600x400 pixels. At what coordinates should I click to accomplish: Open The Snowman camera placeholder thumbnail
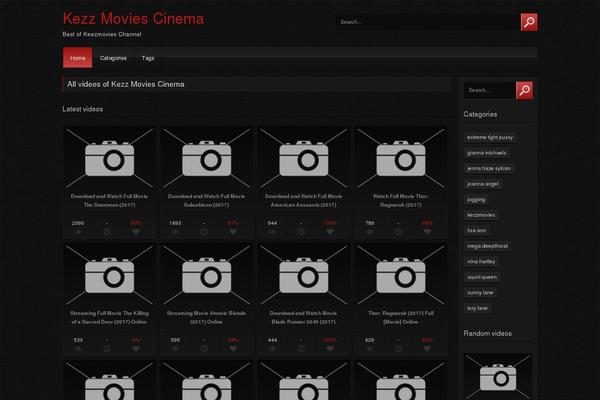click(x=109, y=158)
